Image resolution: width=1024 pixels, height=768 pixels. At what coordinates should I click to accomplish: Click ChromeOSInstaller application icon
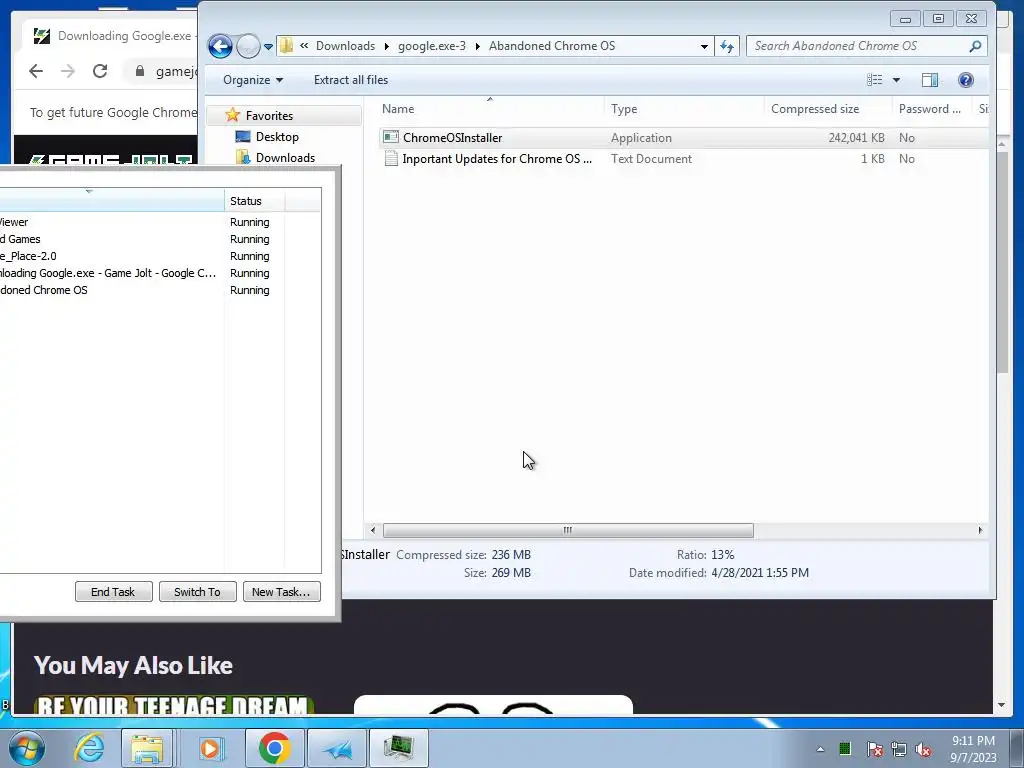coord(391,137)
